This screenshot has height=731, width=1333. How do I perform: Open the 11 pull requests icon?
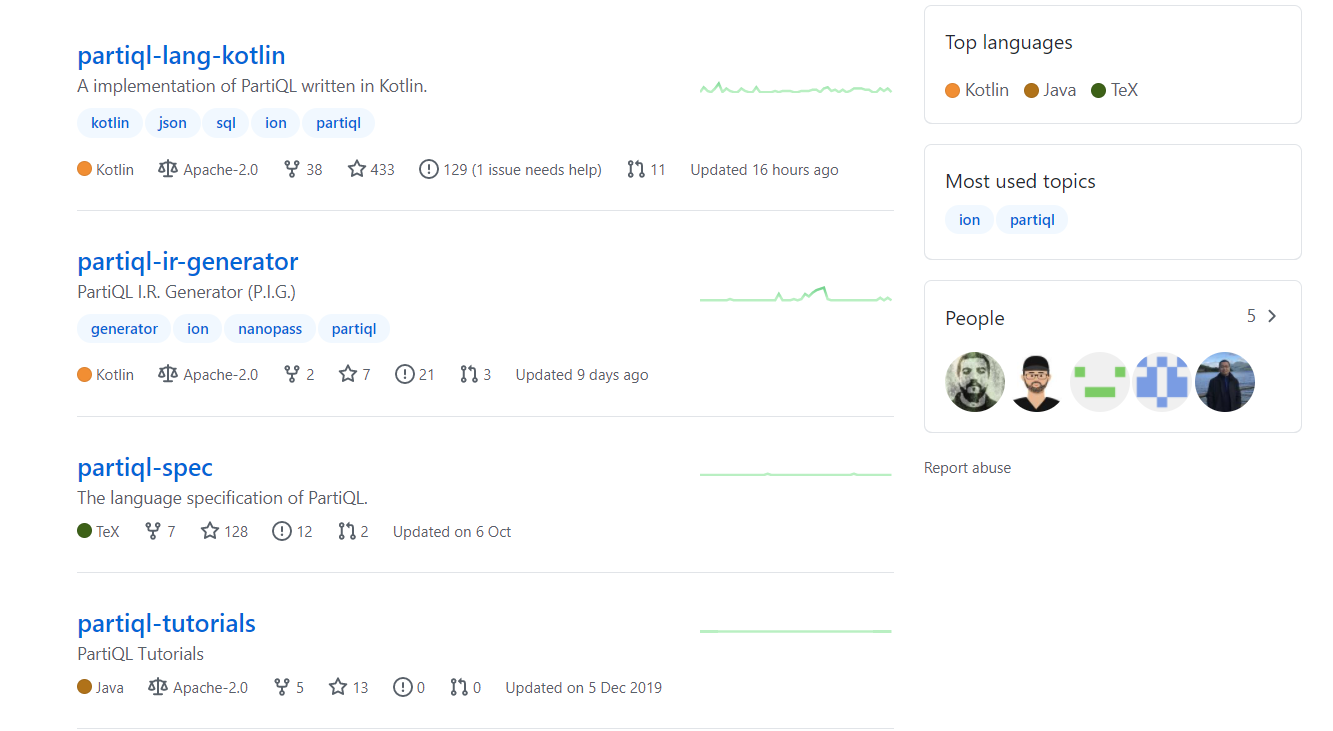point(636,170)
